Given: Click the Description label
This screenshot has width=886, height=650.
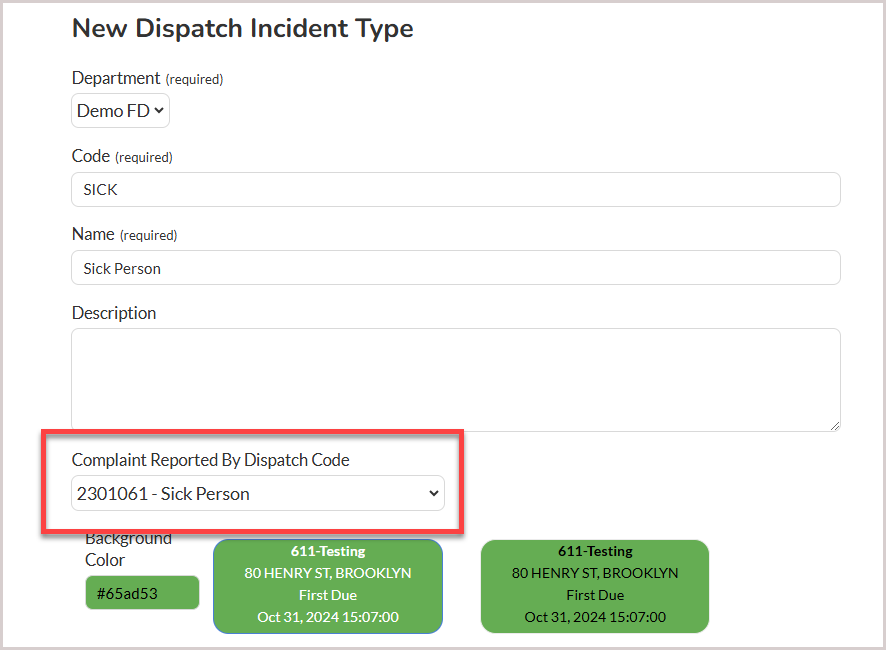Looking at the screenshot, I should [x=114, y=313].
